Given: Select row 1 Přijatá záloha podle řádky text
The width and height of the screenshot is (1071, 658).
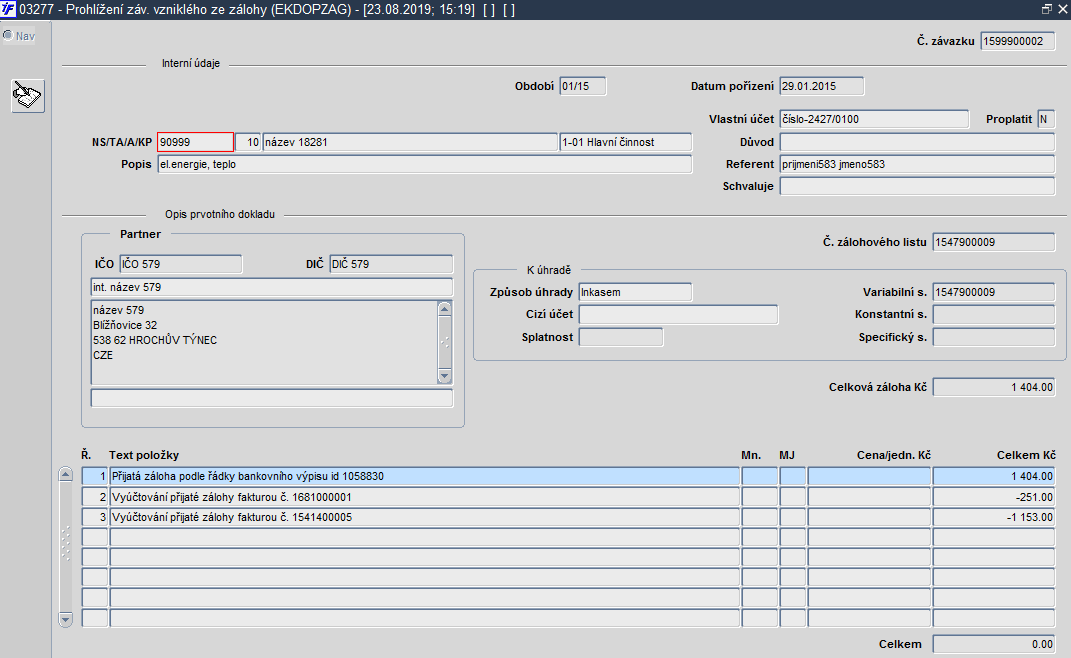Looking at the screenshot, I should (424, 476).
